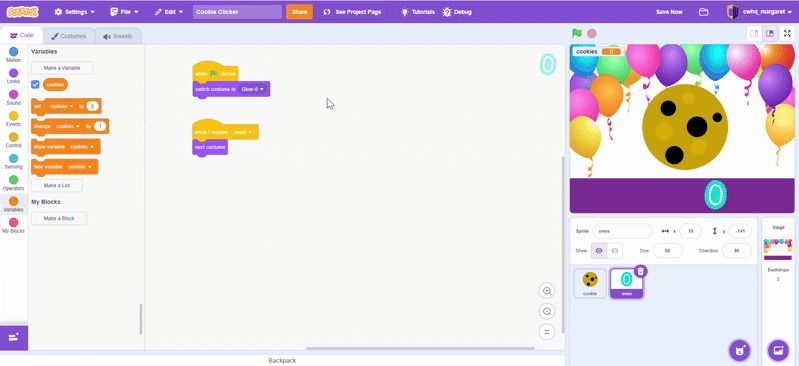Show the sprite using the eye icon
Screen dimensions: 799x366
tap(599, 251)
